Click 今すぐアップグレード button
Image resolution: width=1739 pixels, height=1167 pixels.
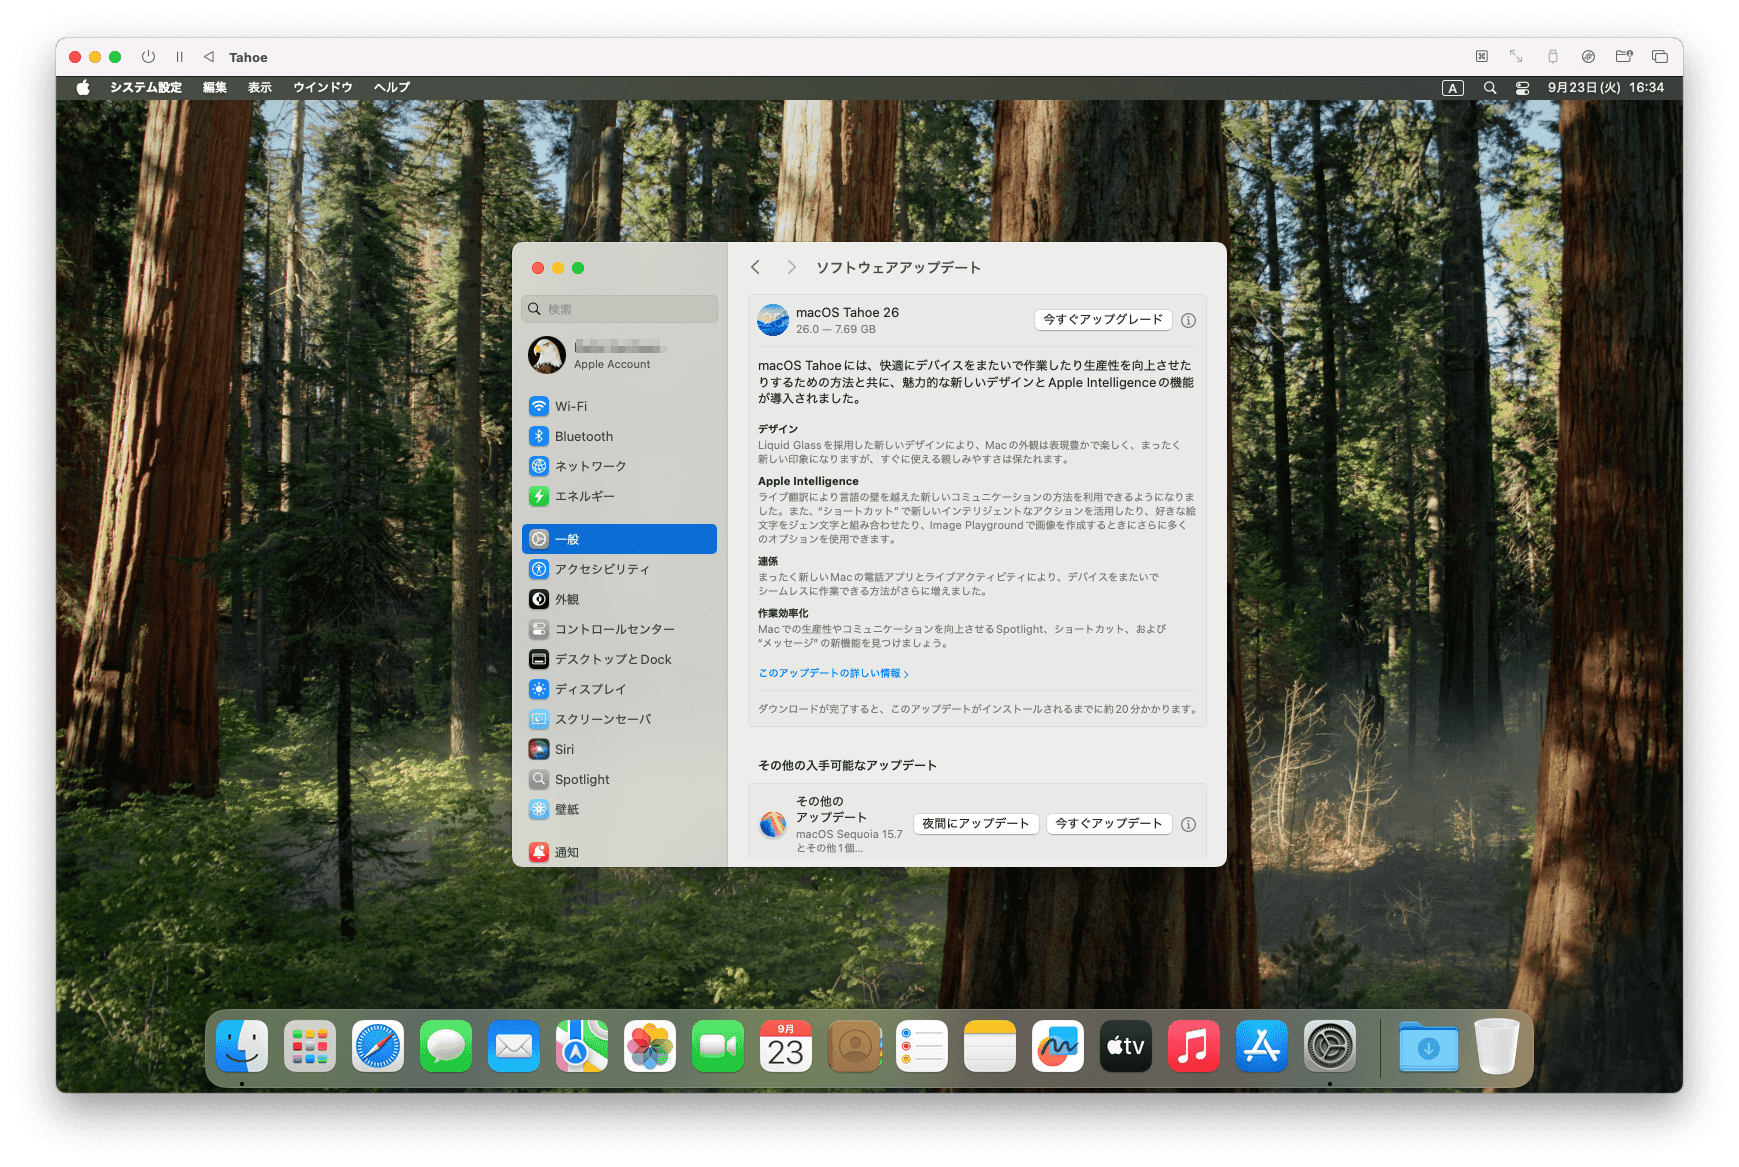[x=1103, y=320]
